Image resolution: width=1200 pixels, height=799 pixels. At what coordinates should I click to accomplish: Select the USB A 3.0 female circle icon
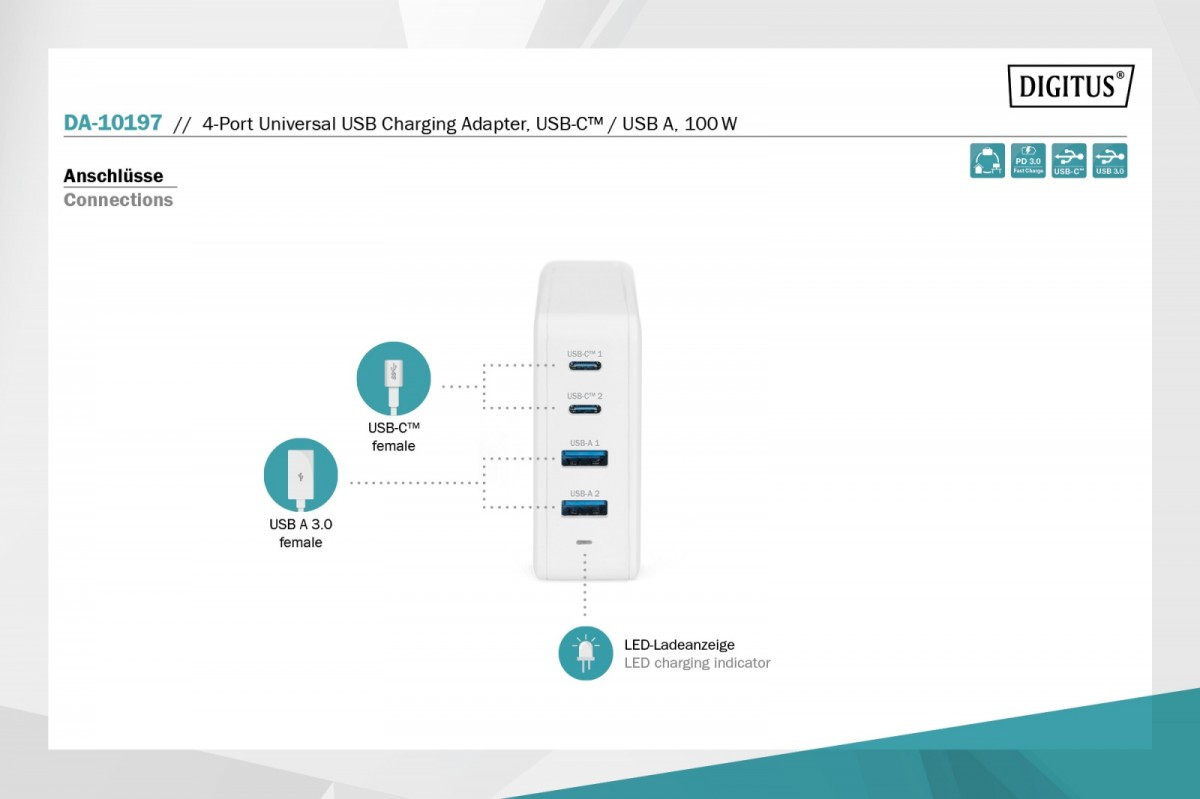click(301, 475)
